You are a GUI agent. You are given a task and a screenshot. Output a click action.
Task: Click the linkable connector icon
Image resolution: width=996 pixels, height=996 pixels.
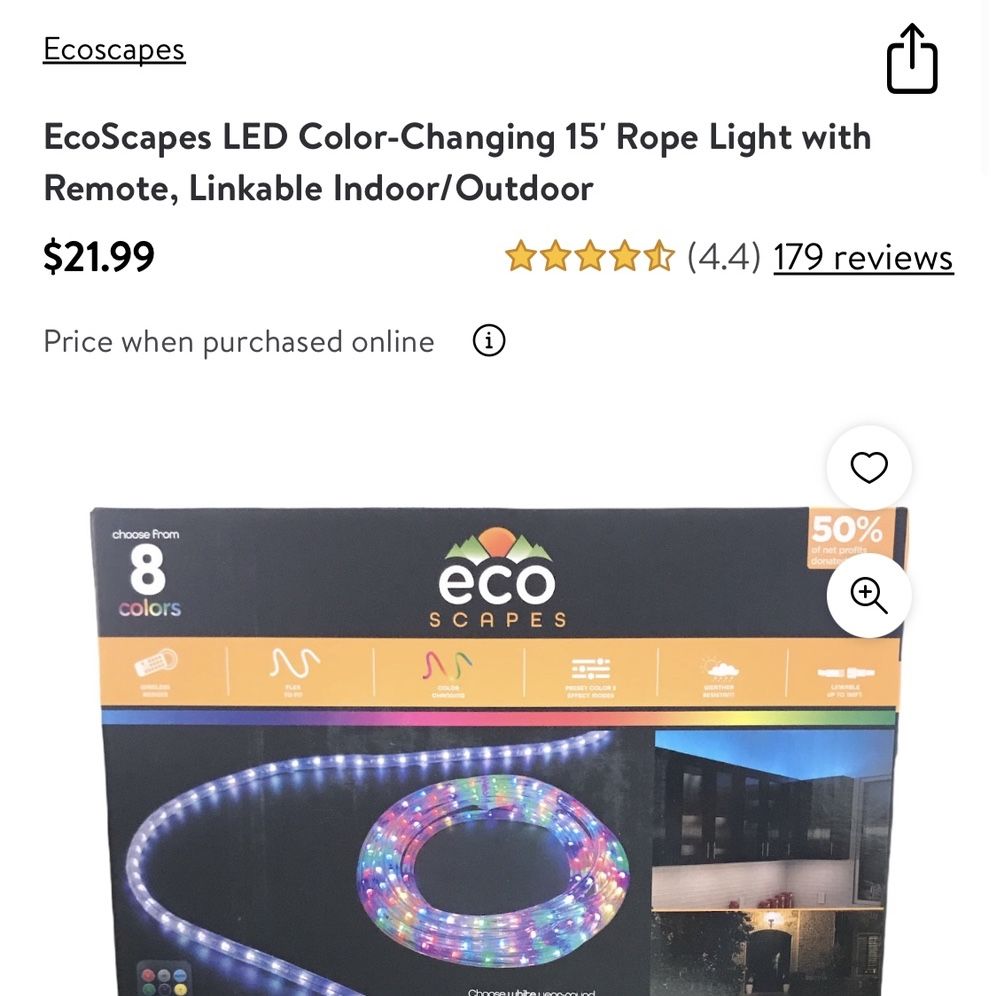(x=845, y=672)
